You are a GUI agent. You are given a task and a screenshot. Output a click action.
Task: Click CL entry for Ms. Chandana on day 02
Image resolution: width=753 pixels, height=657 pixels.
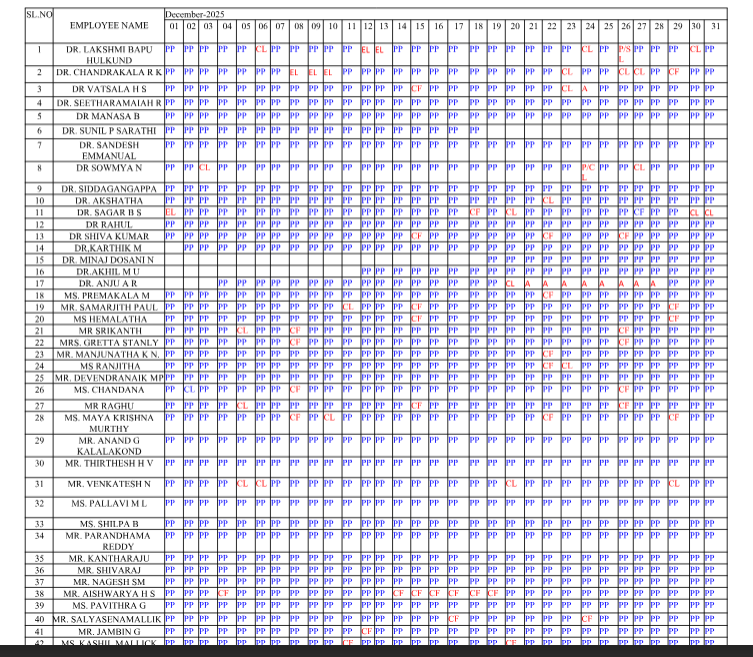click(x=190, y=389)
